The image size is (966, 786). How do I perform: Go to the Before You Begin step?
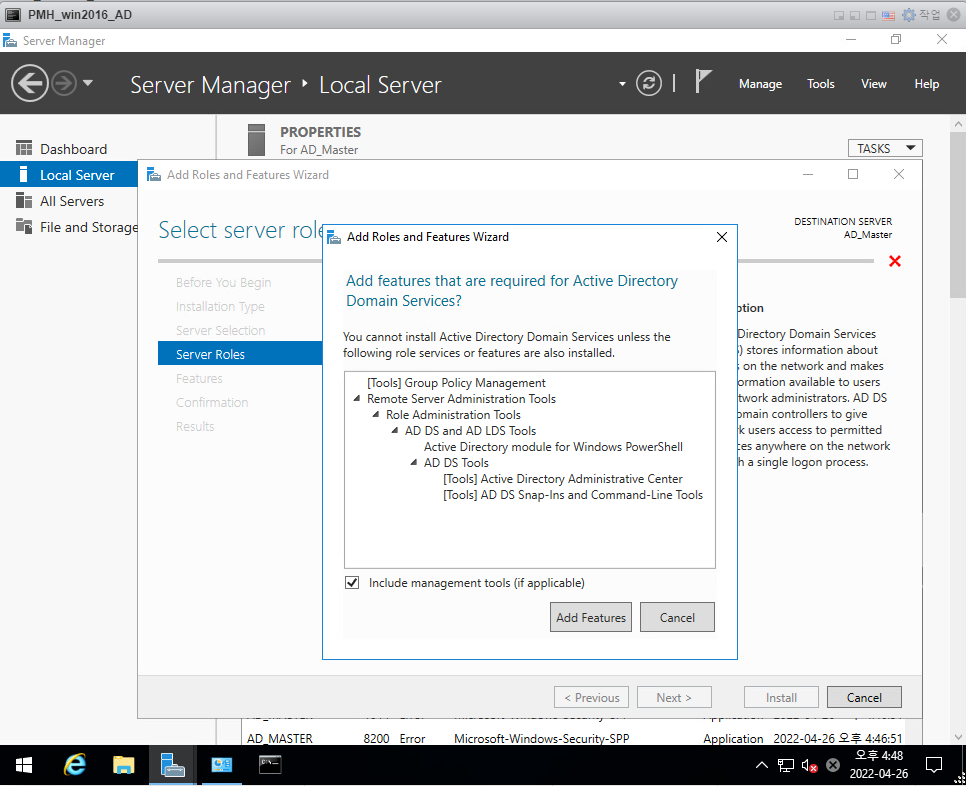(223, 283)
